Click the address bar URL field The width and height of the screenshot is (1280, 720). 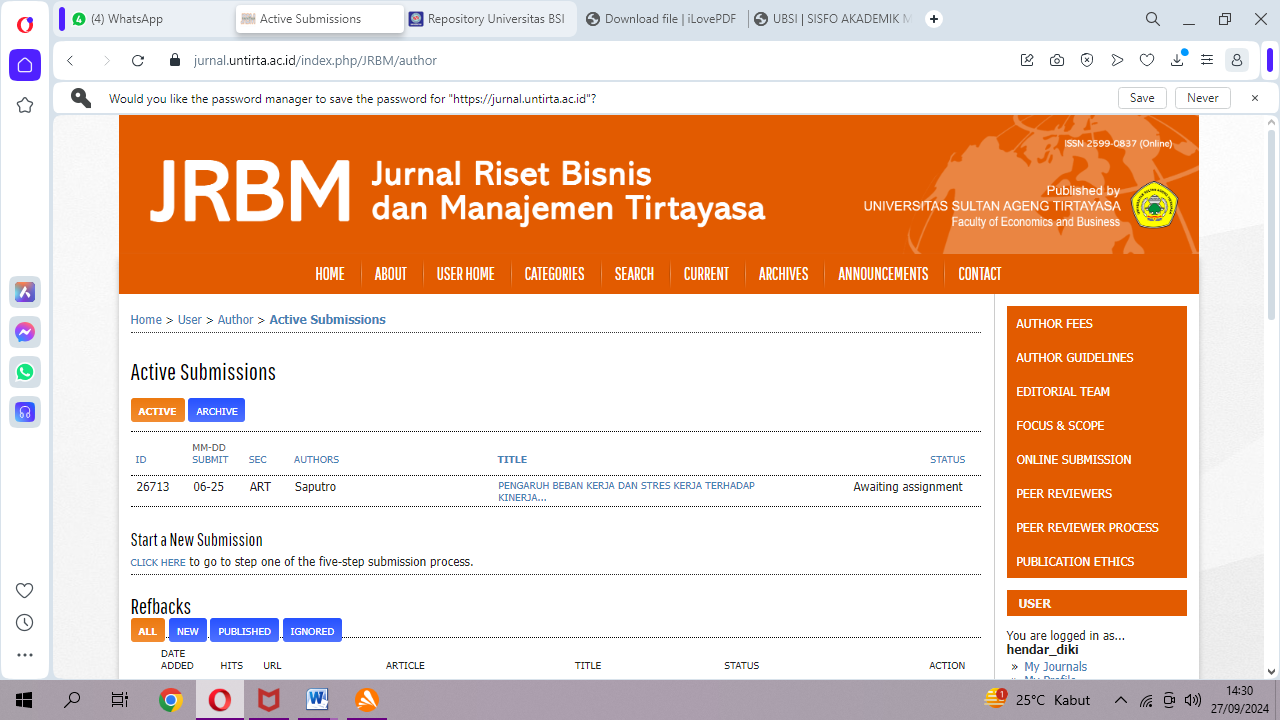pos(590,60)
